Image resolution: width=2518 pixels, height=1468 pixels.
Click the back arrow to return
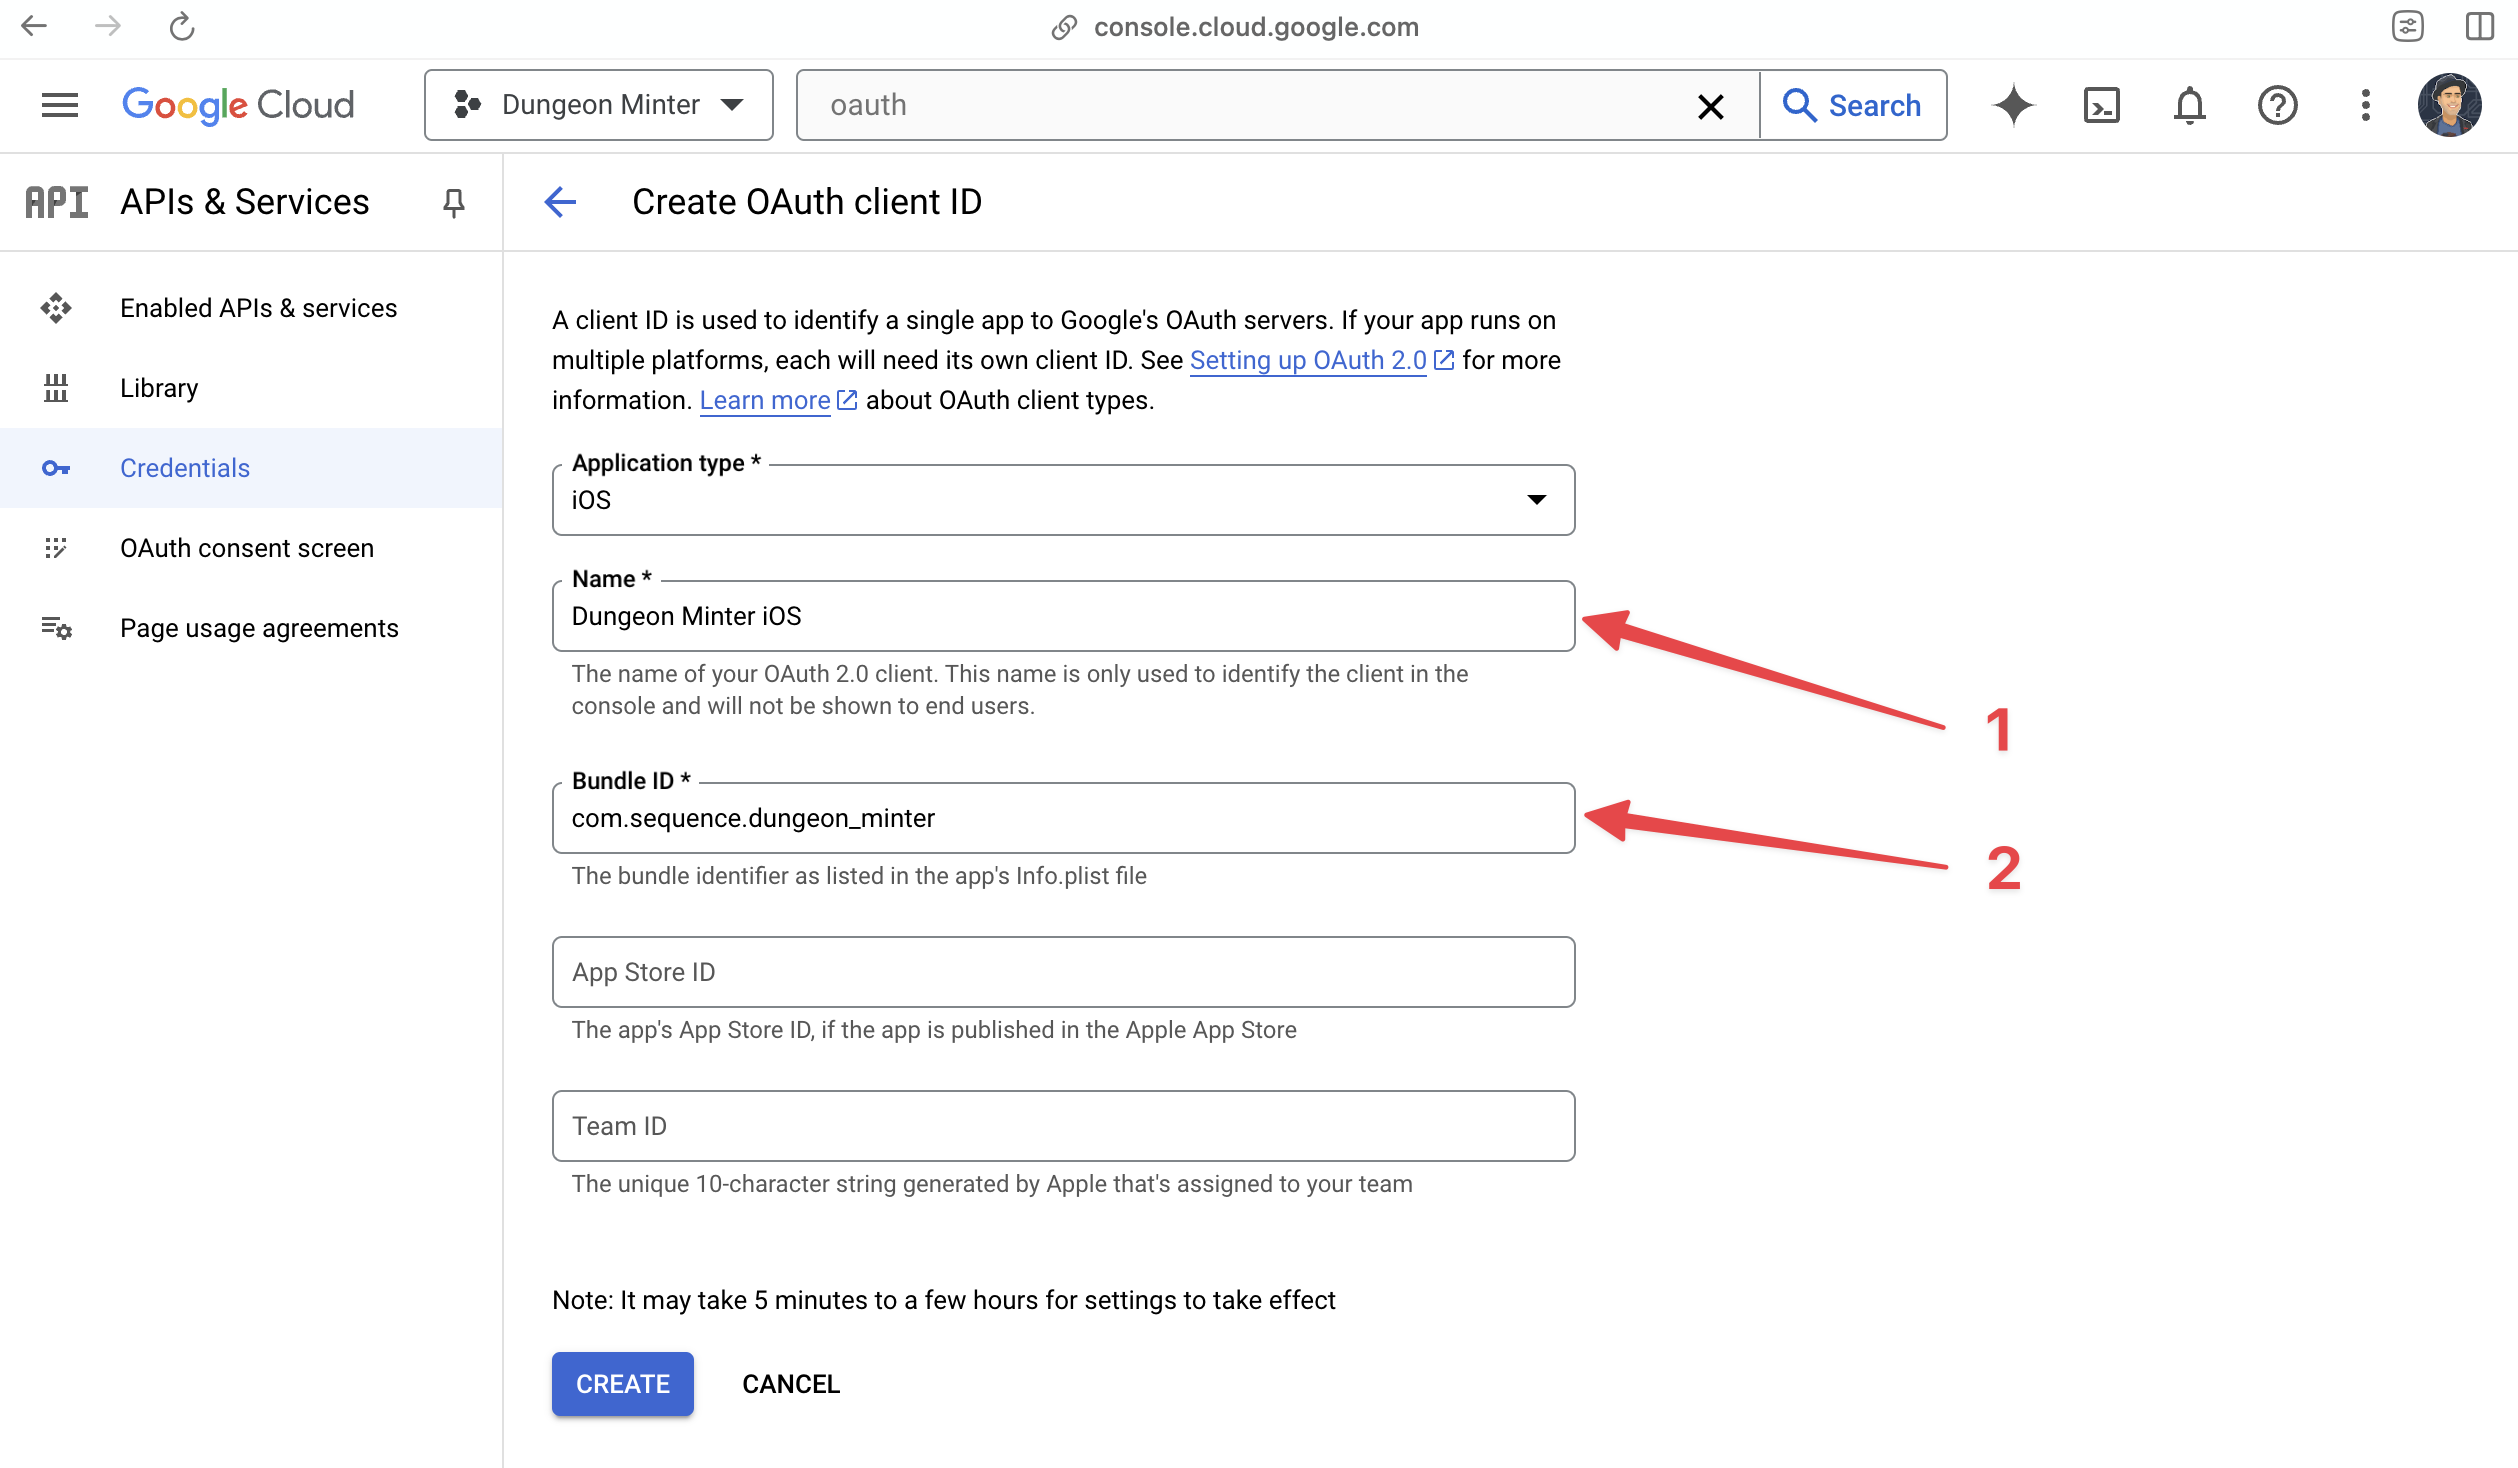(557, 199)
